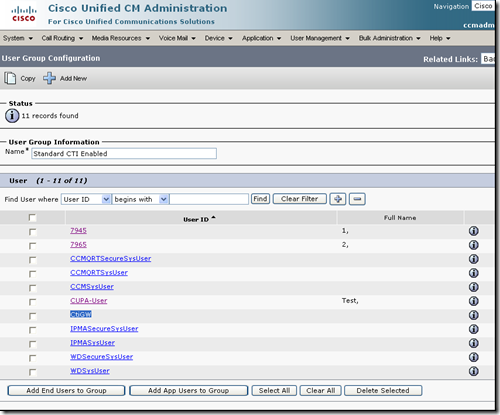
Task: Check the box for CCMQRTSecureSysUser
Action: coord(32,260)
